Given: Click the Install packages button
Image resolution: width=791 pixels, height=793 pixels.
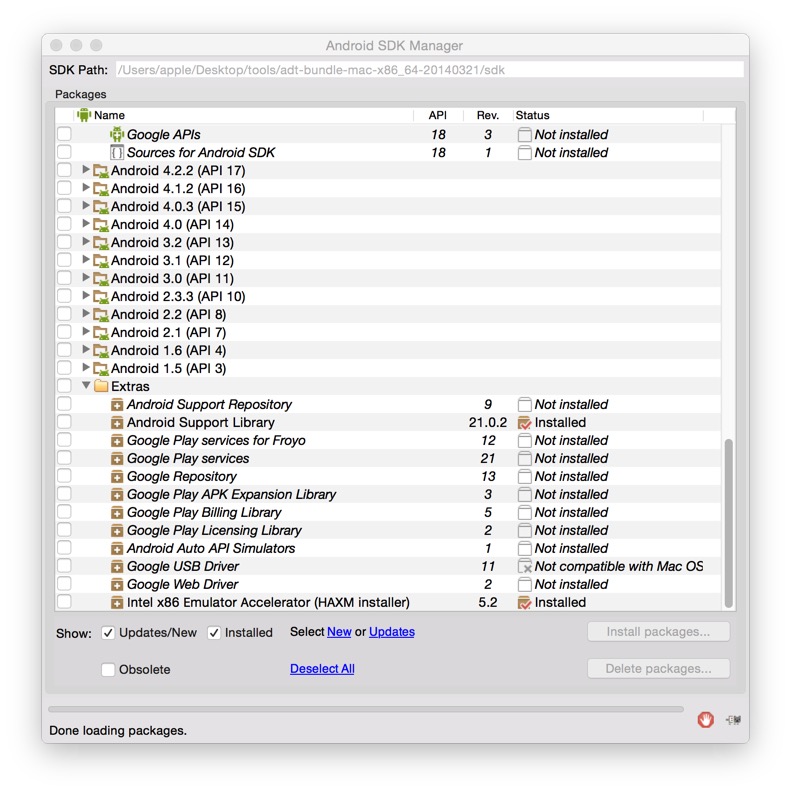Looking at the screenshot, I should click(658, 632).
